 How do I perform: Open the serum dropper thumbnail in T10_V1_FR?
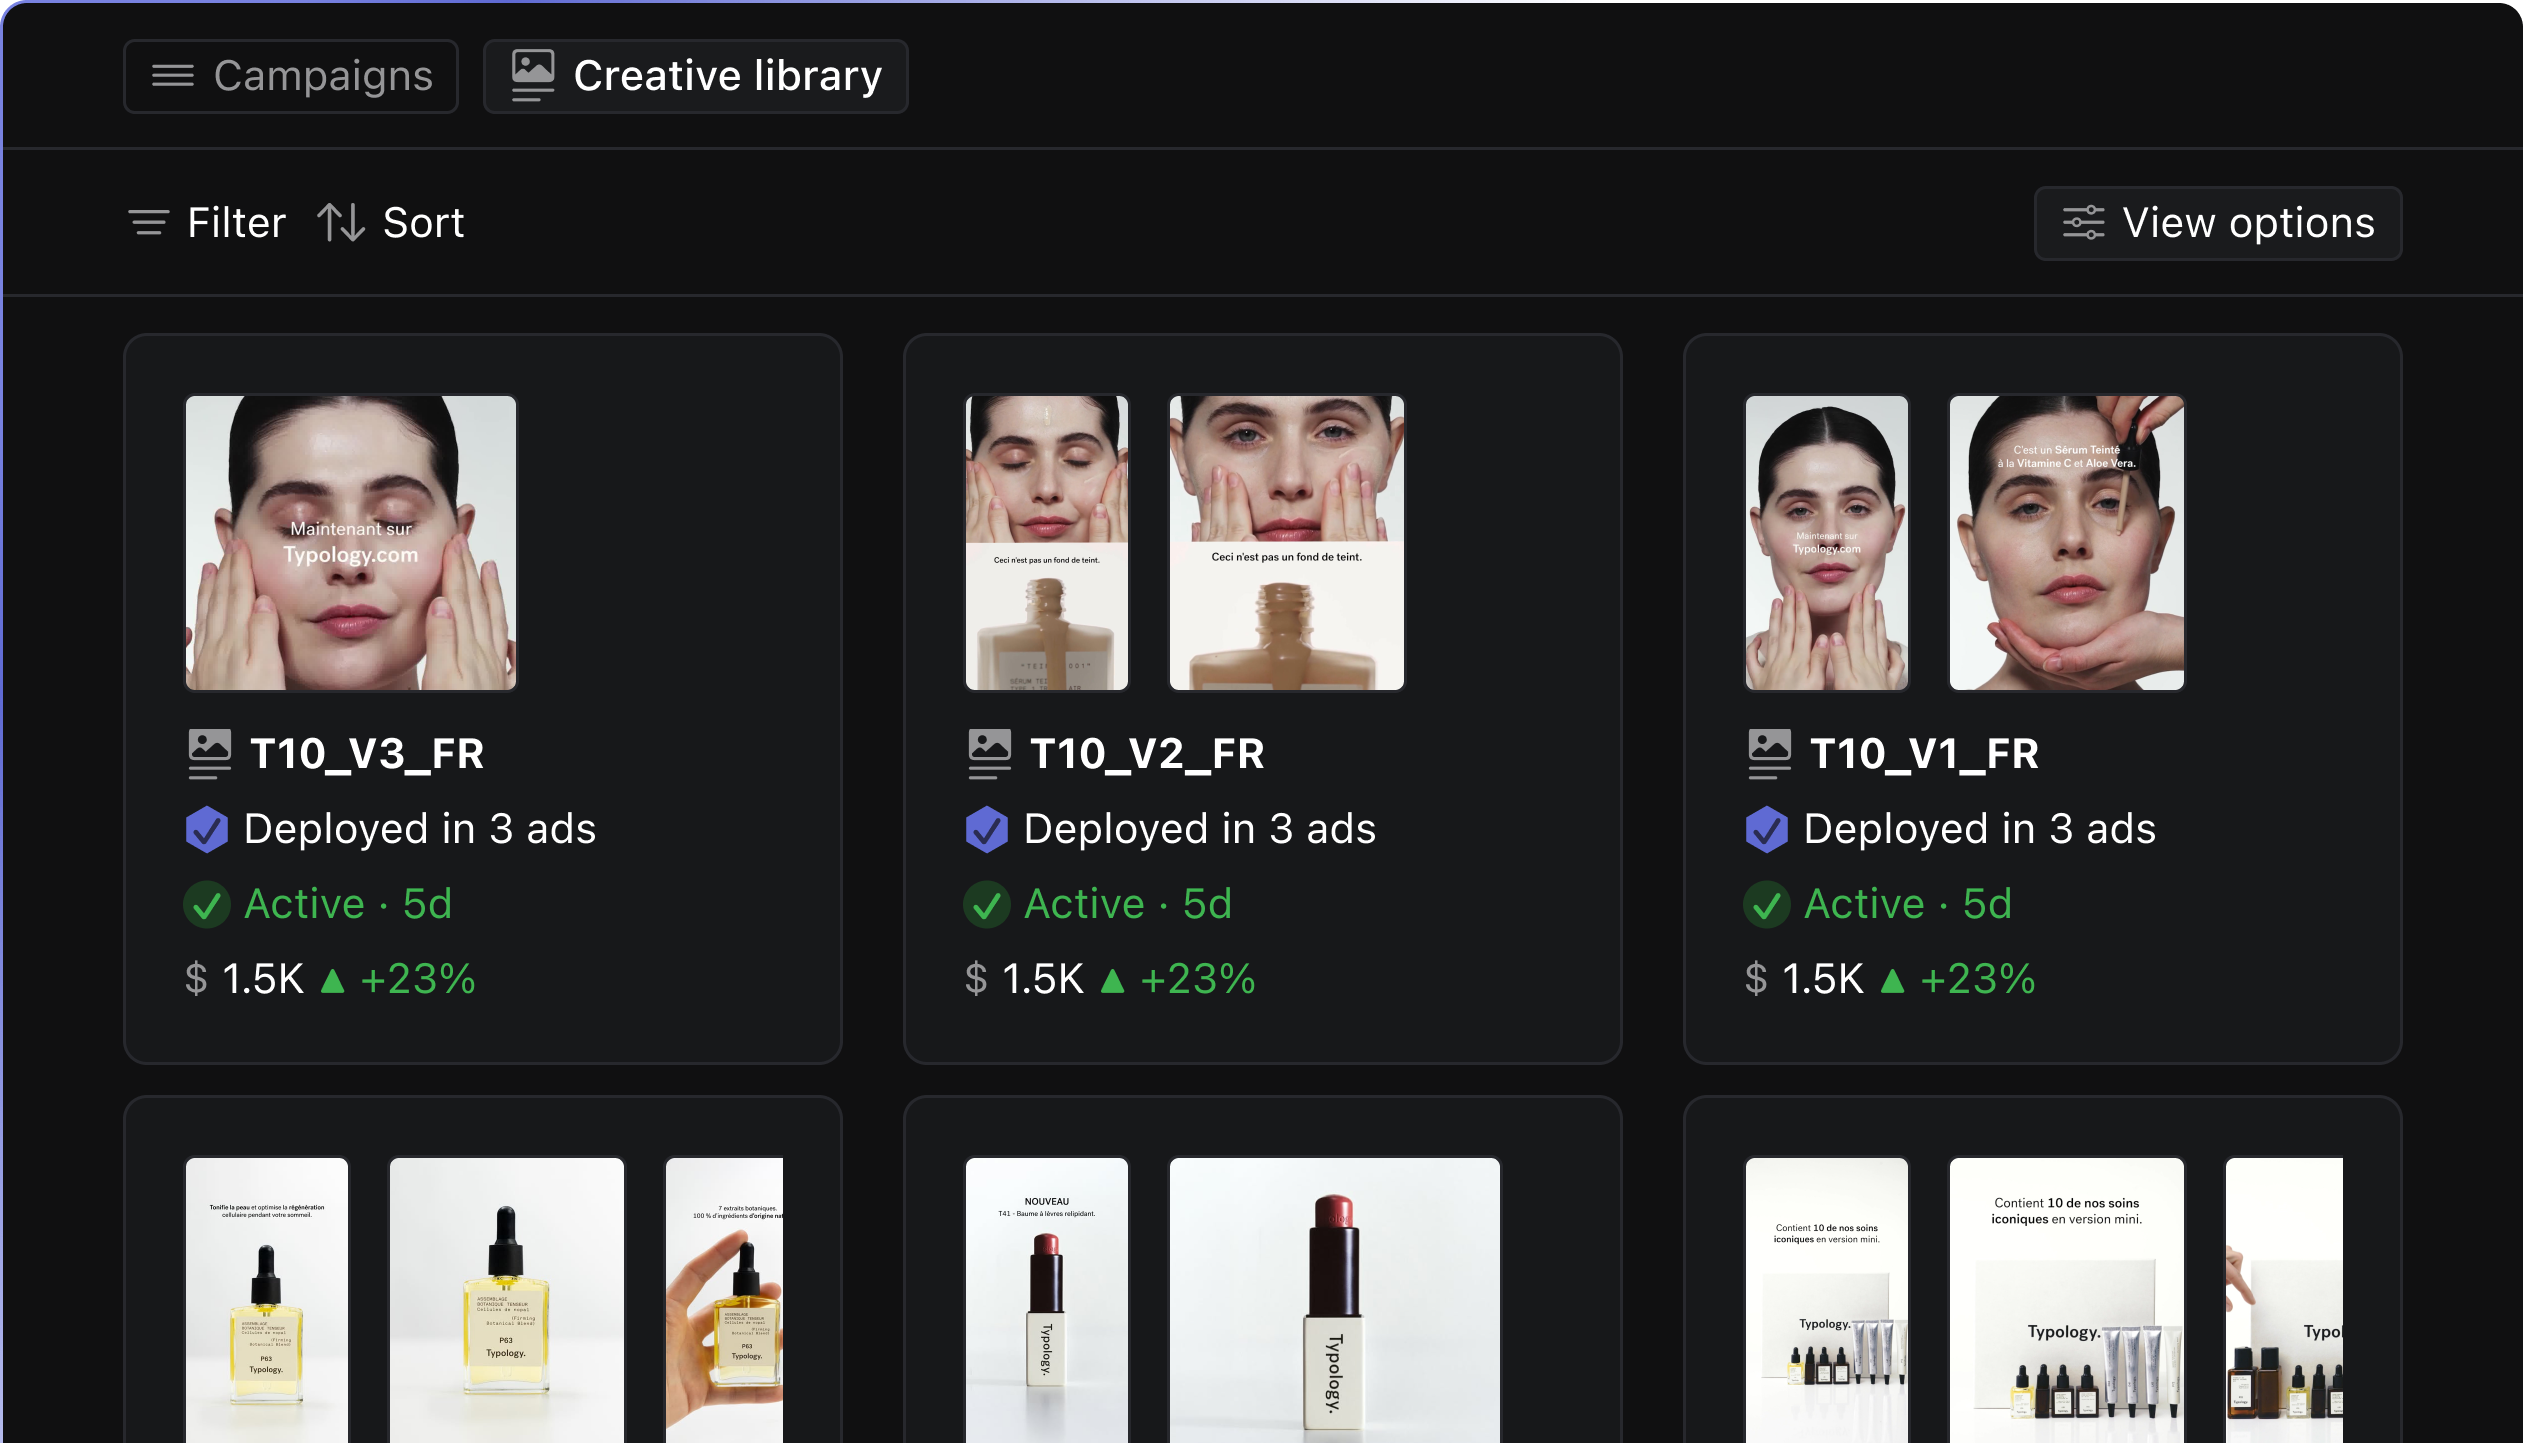[x=2067, y=543]
